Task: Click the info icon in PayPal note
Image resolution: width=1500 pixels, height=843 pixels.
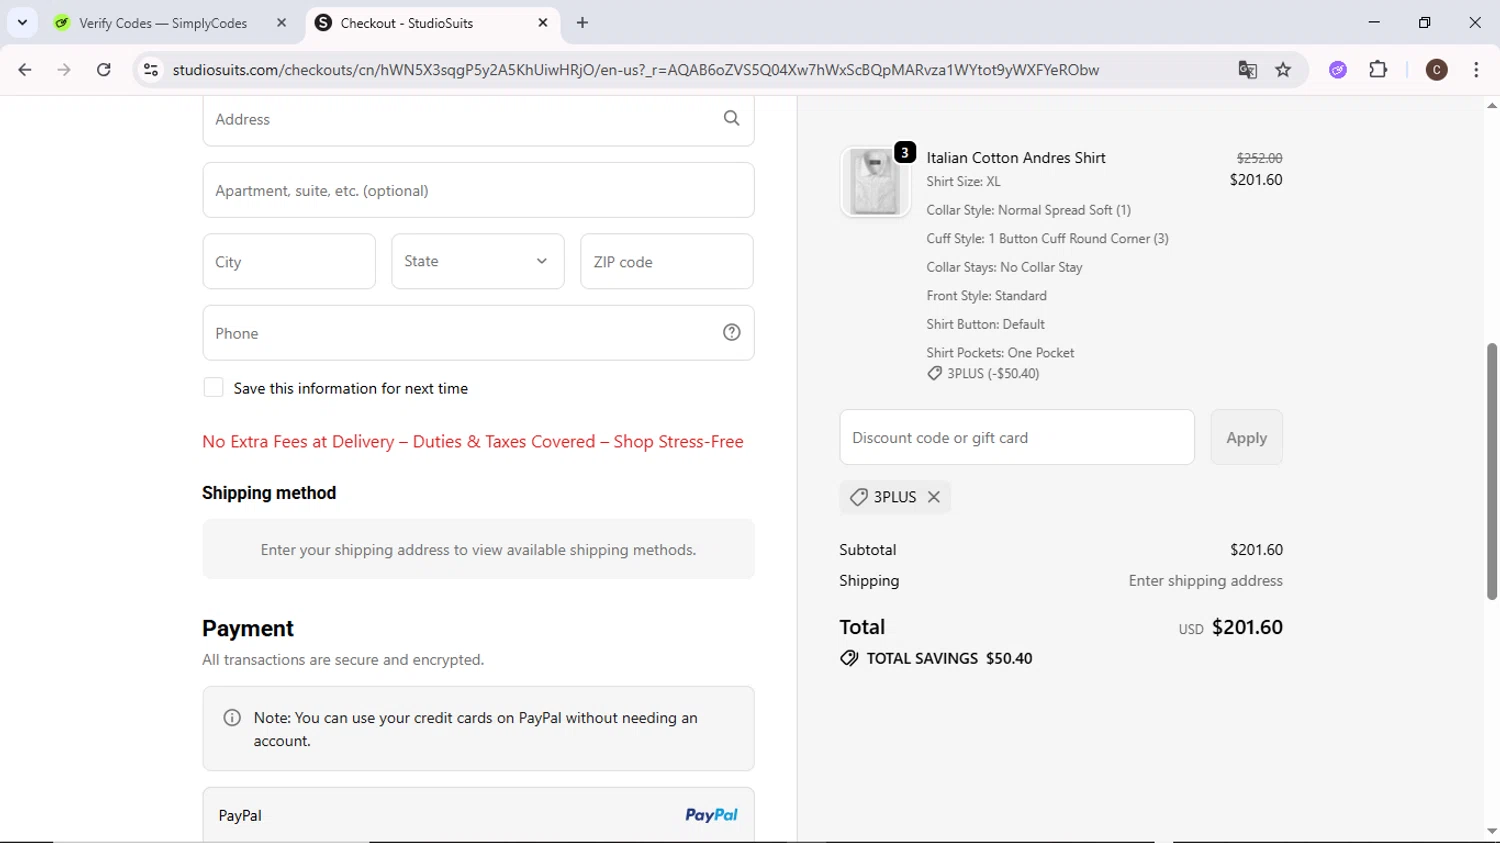Action: coord(232,718)
